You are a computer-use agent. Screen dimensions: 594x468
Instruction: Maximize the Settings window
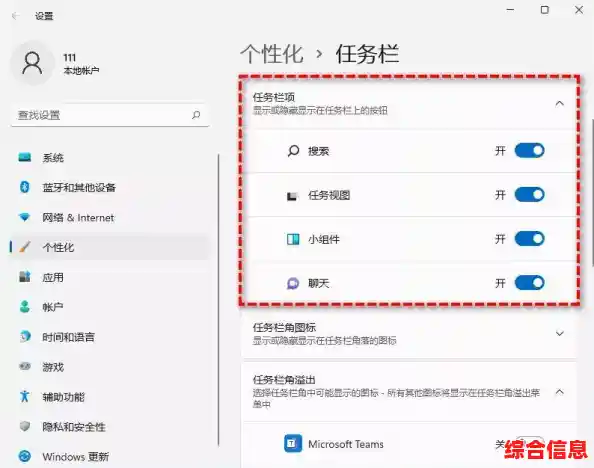coord(544,10)
